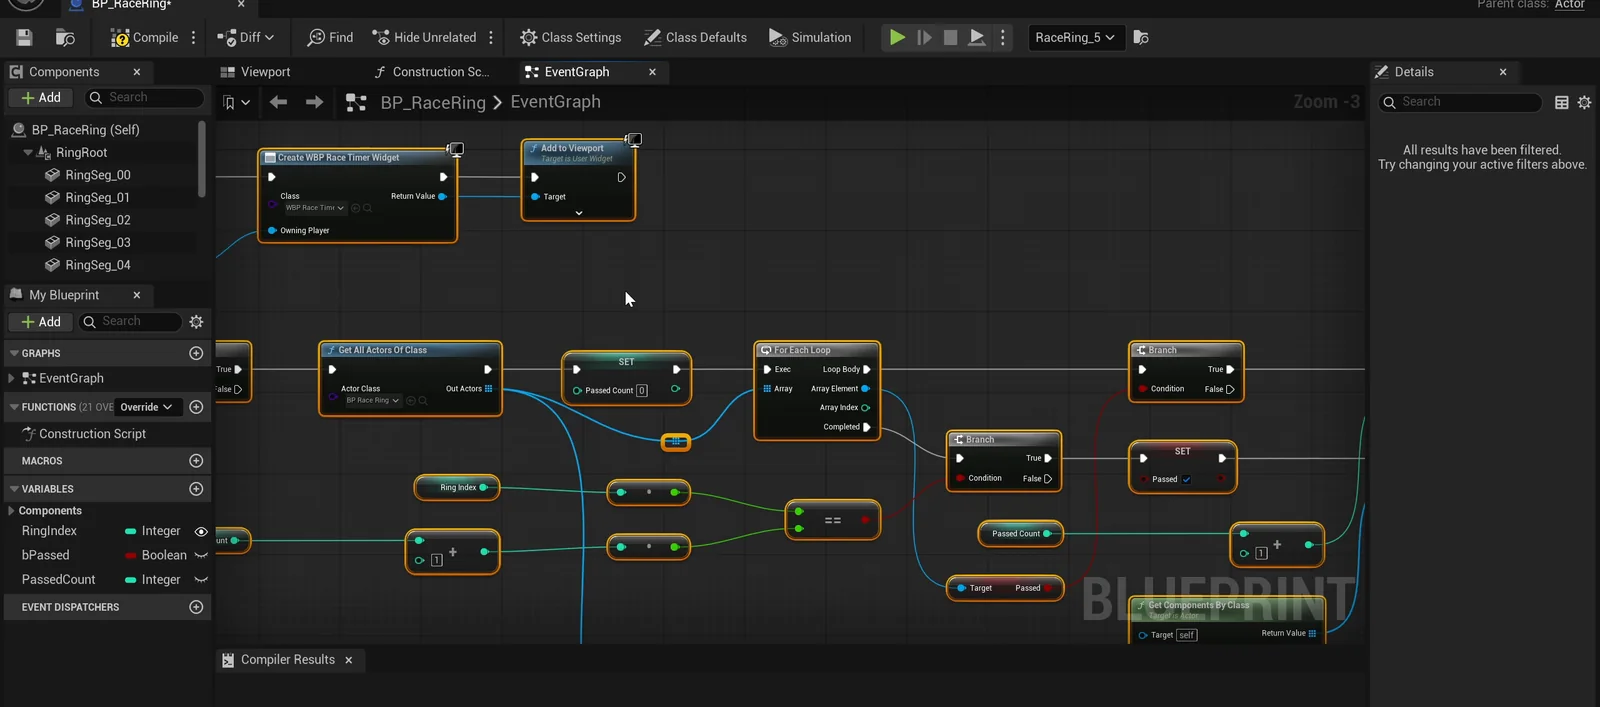Click the Components search field
Screen dimensions: 1600x707
coord(143,97)
